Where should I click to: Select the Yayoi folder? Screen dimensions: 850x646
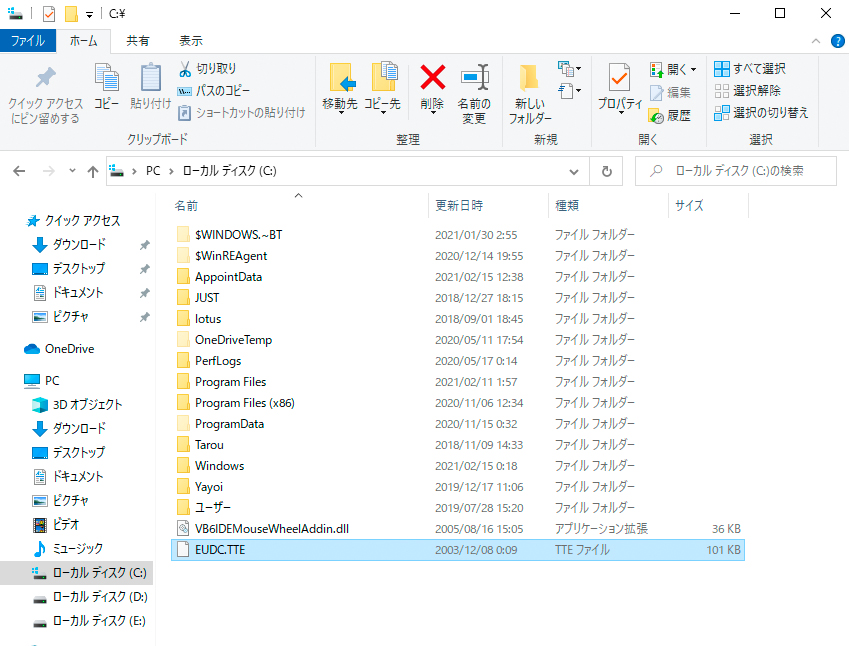(209, 487)
